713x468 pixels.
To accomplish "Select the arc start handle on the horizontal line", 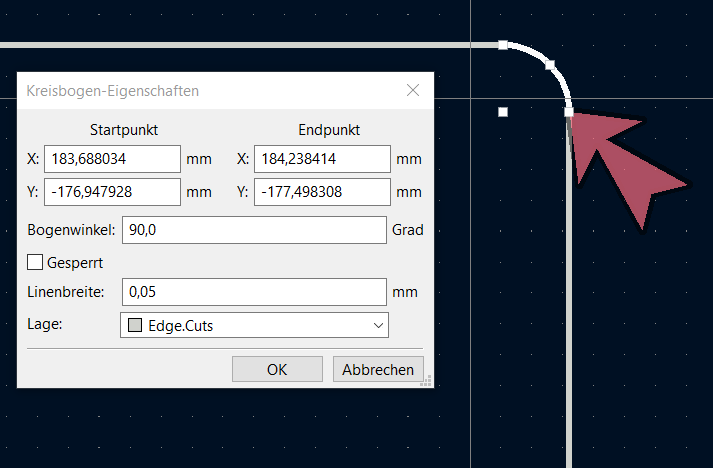I will [503, 45].
